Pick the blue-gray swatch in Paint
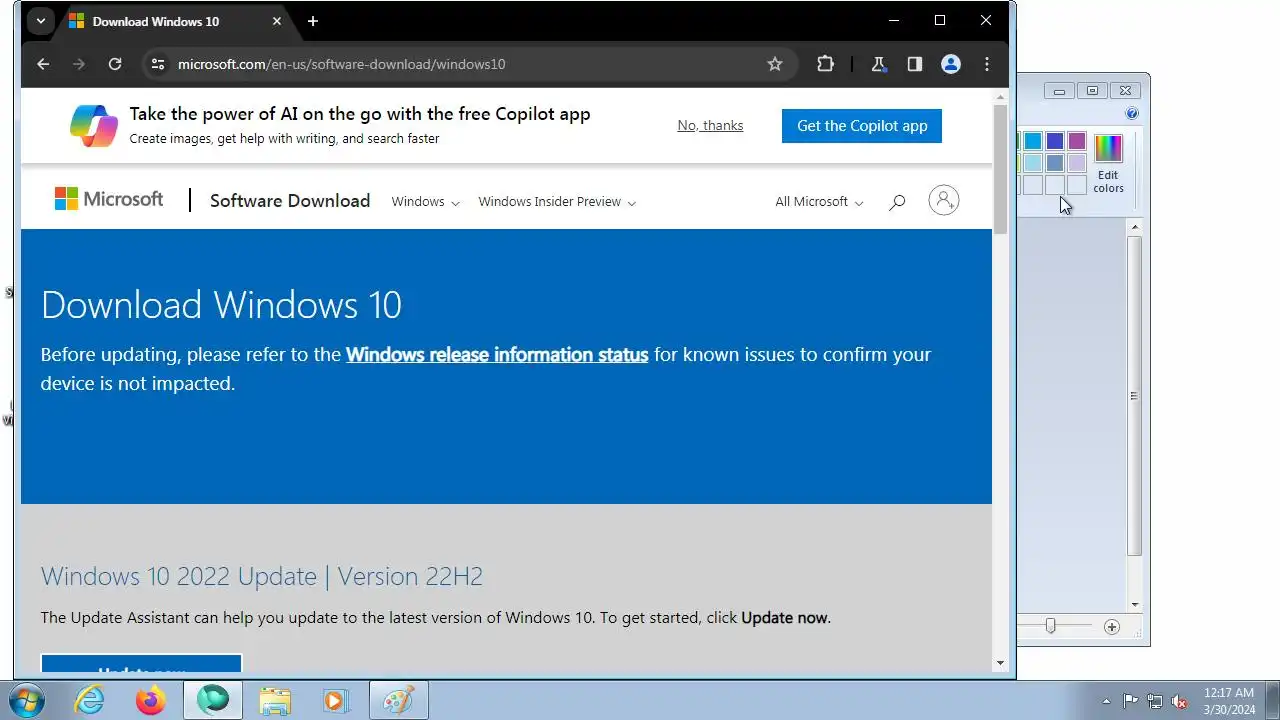 point(1055,163)
